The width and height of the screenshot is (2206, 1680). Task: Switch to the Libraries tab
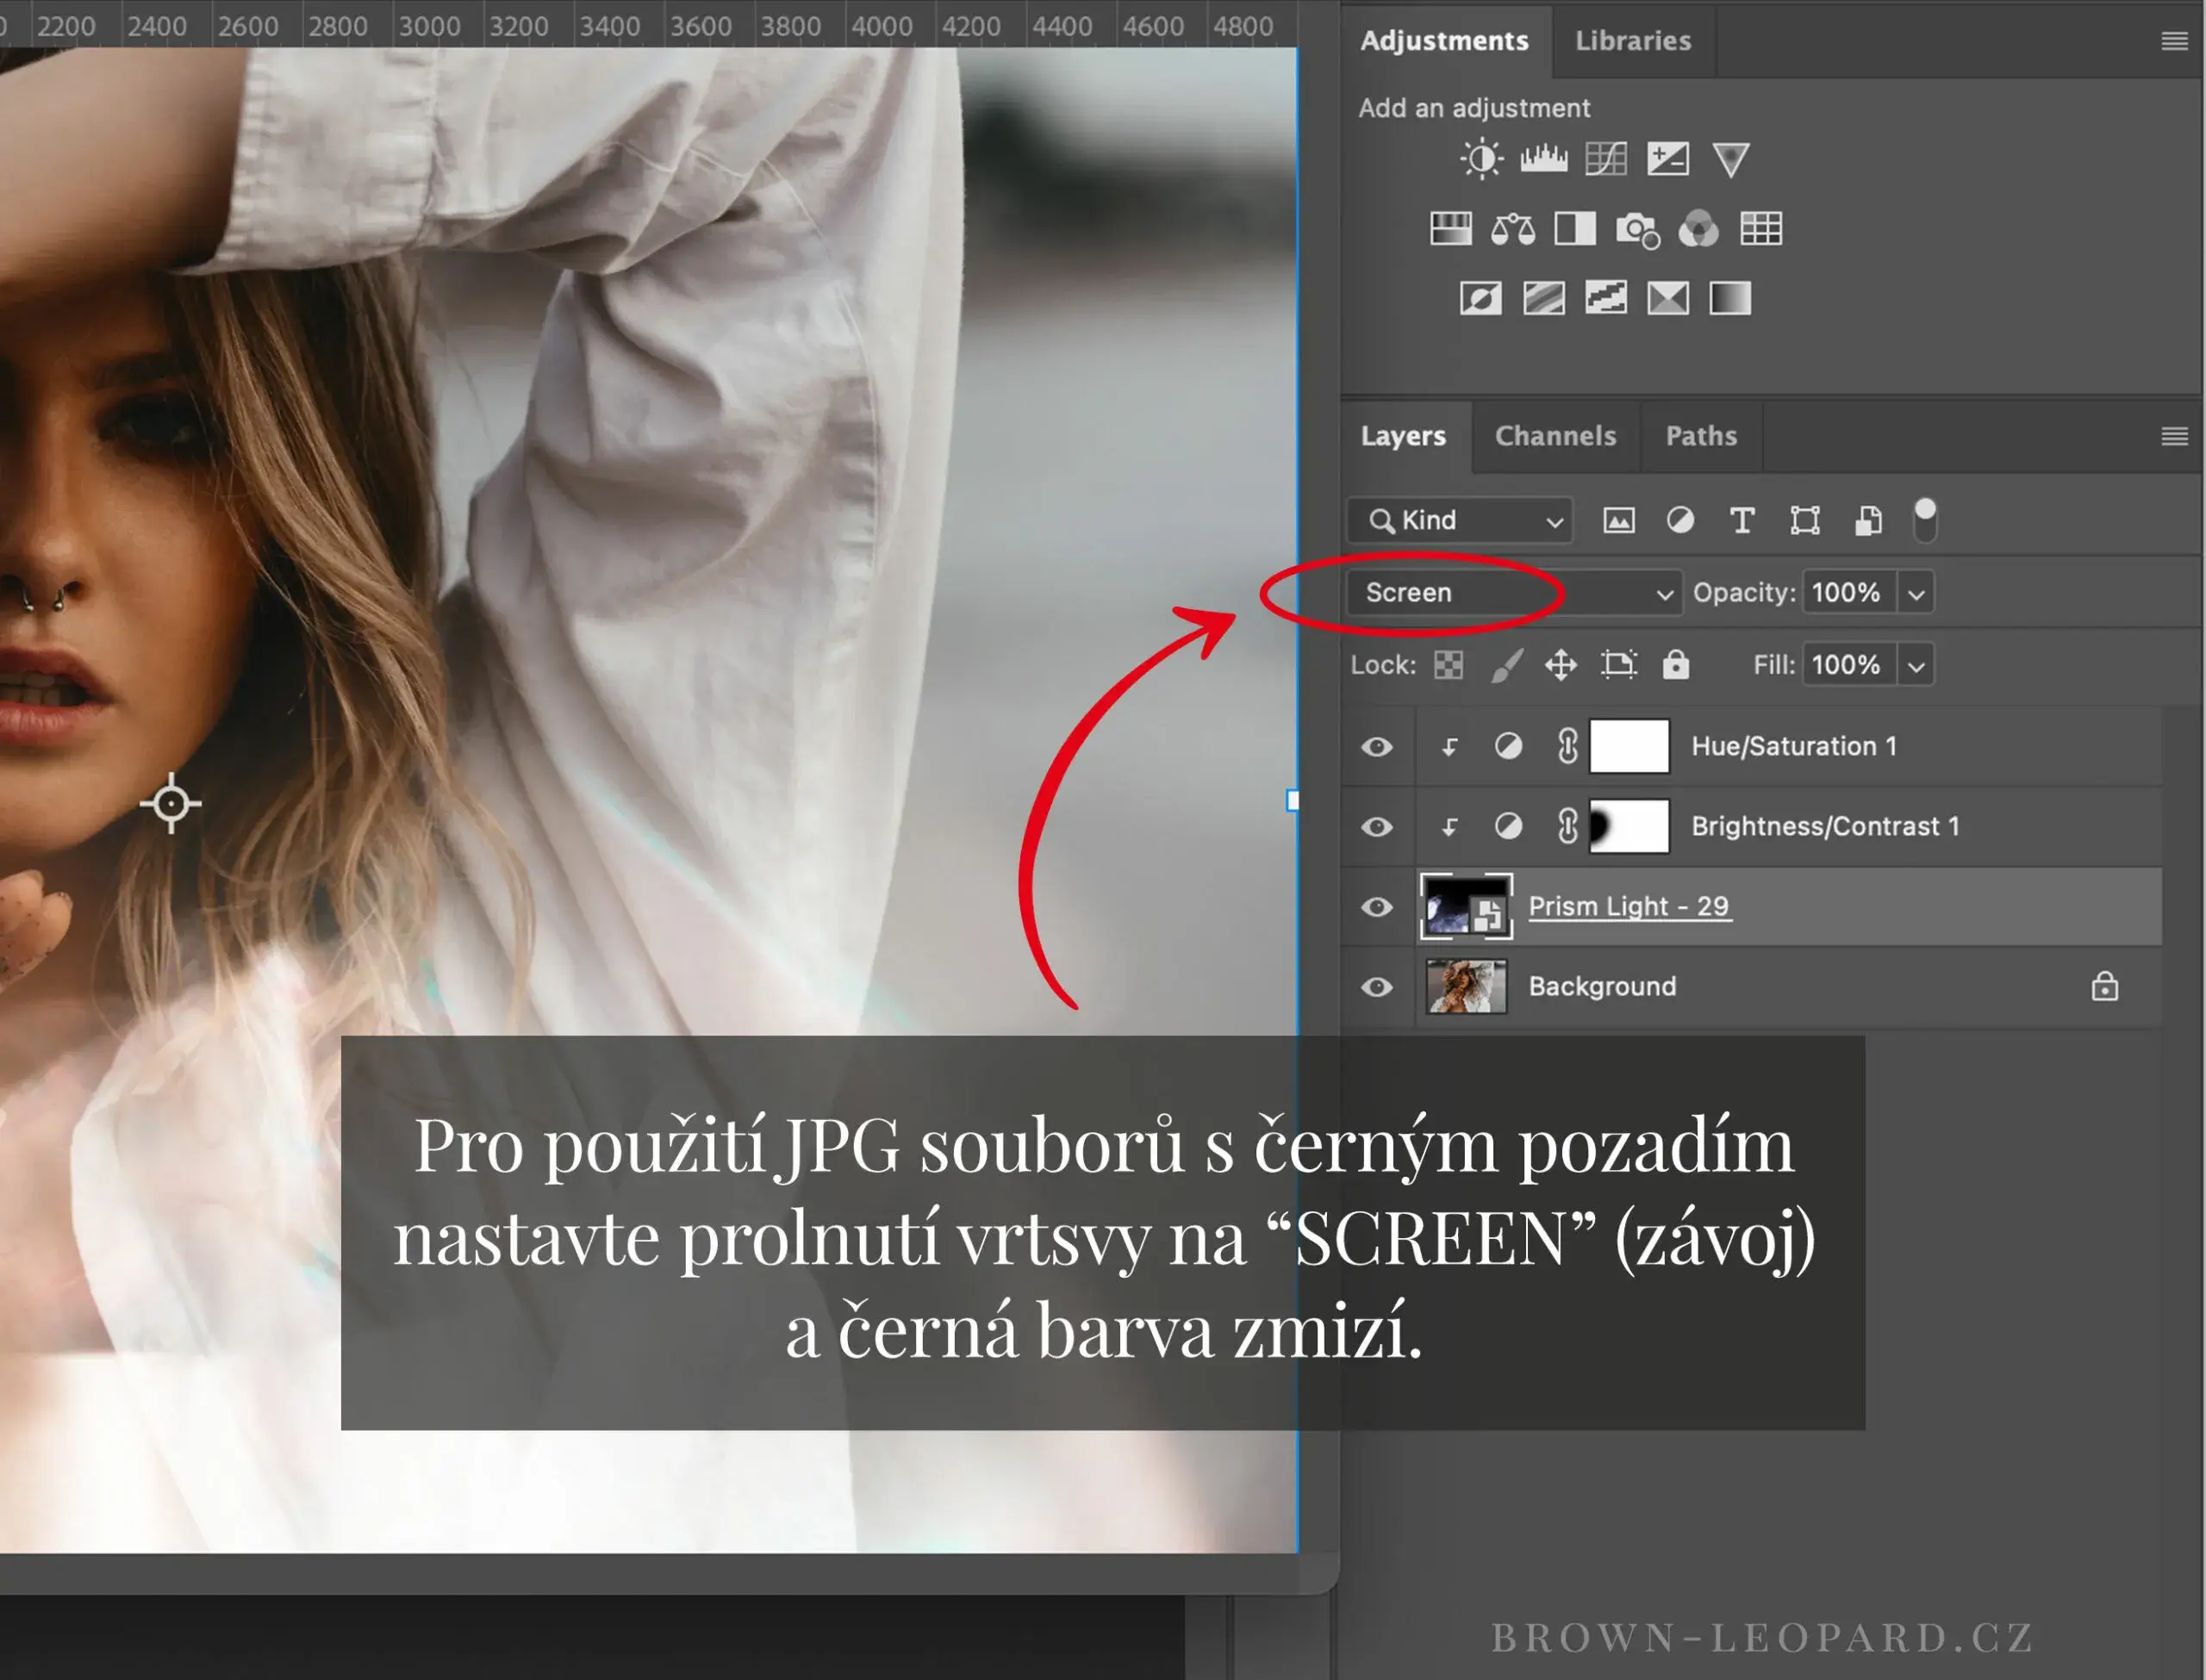pos(1633,41)
